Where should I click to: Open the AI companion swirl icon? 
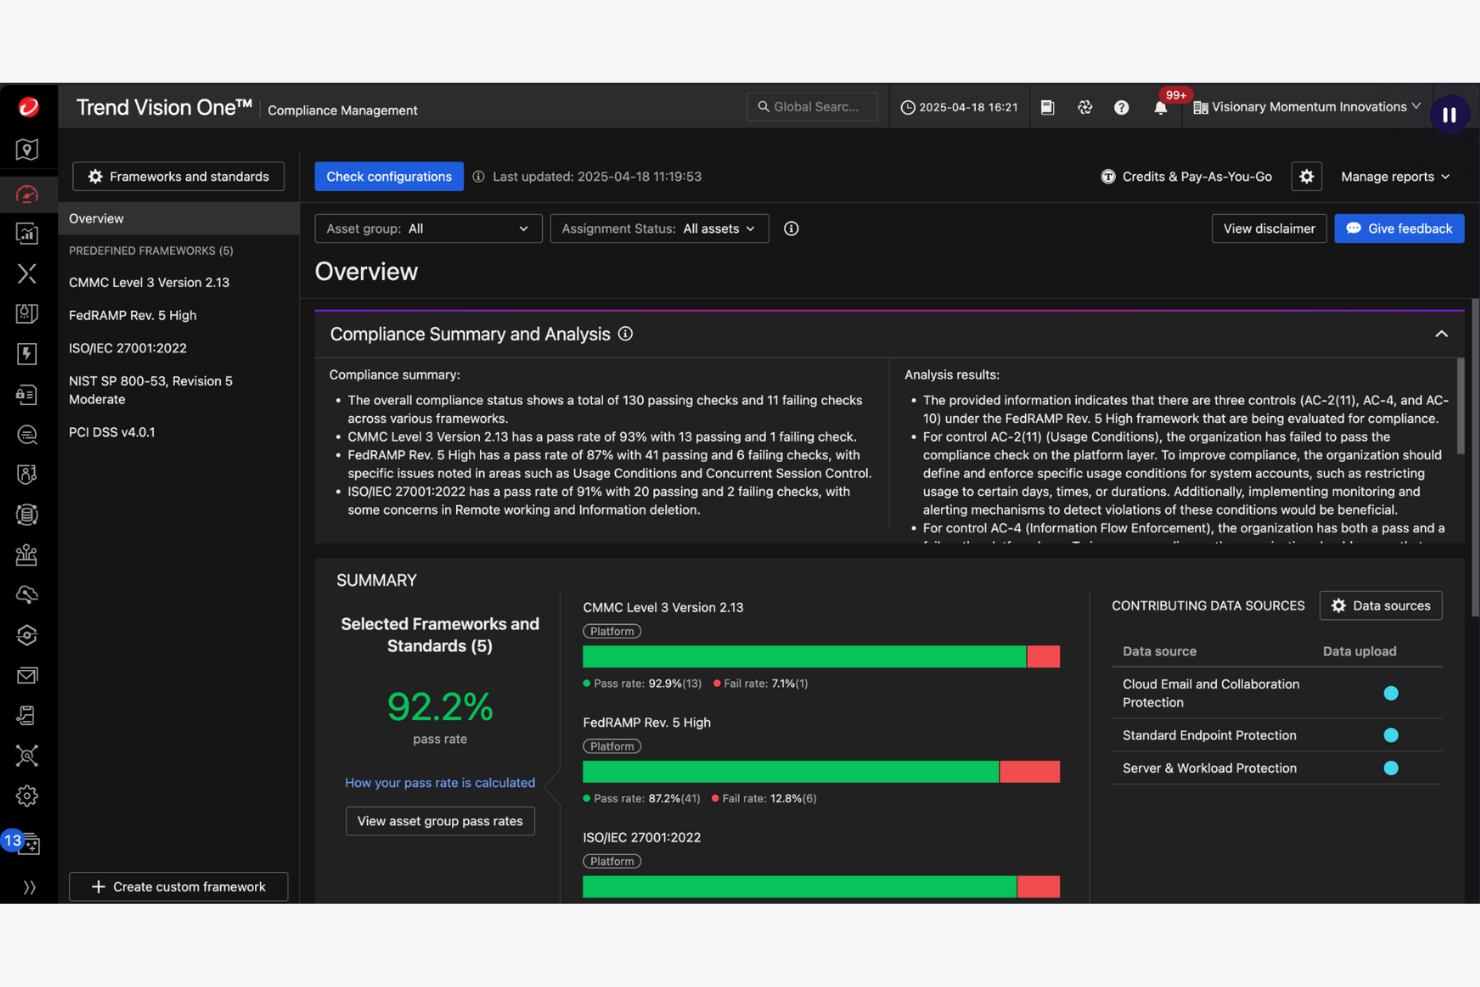point(1085,107)
